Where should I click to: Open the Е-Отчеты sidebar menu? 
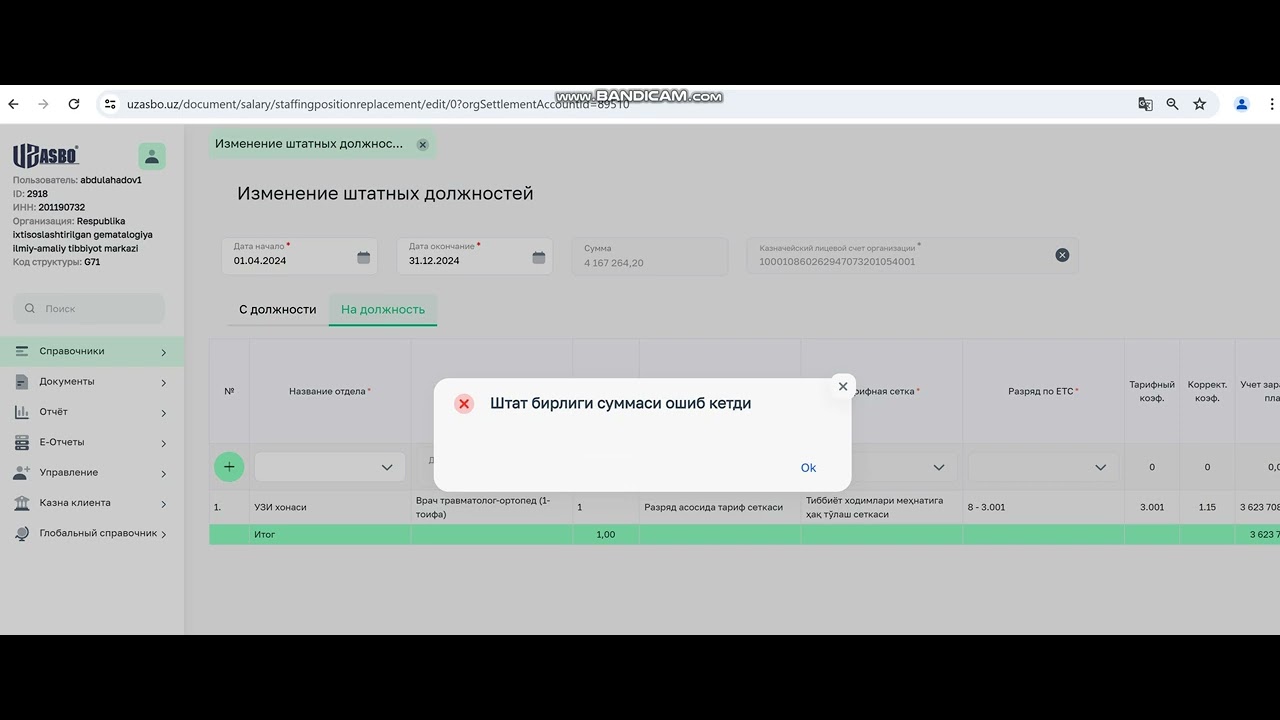pos(92,442)
